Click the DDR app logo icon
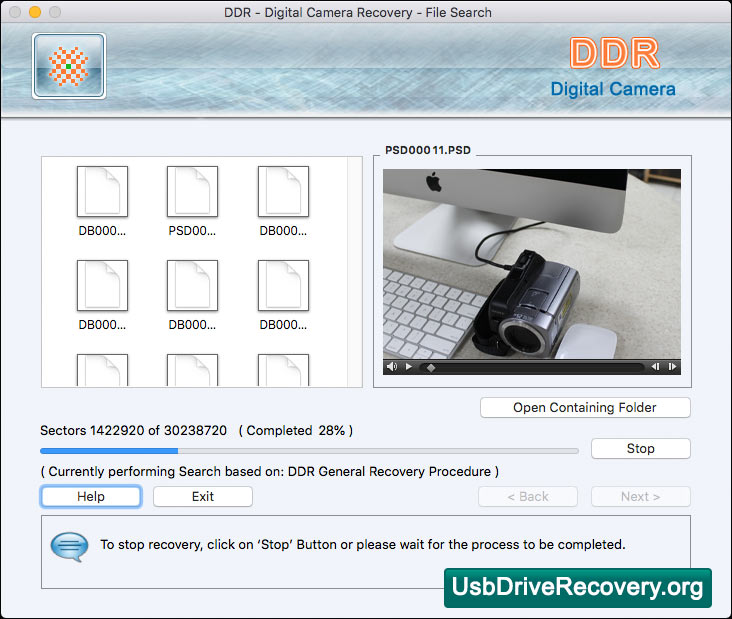 coord(69,66)
